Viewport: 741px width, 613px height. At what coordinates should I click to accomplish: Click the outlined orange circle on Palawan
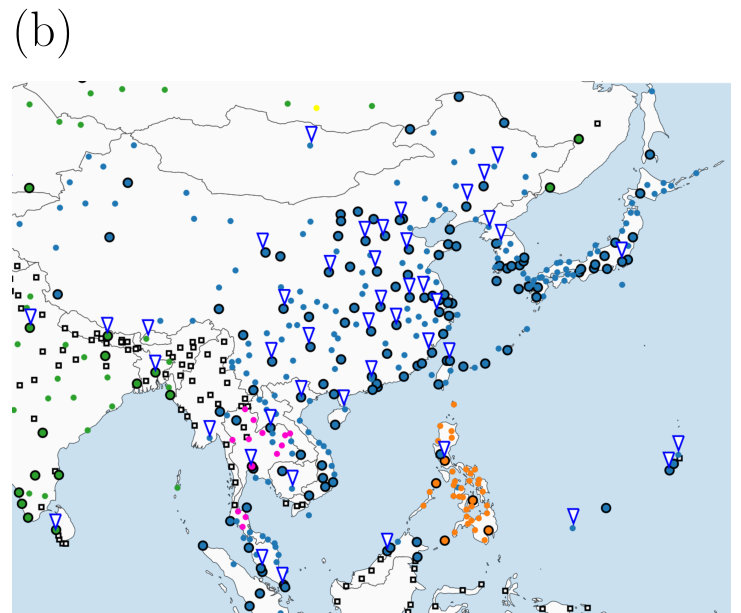click(x=436, y=483)
